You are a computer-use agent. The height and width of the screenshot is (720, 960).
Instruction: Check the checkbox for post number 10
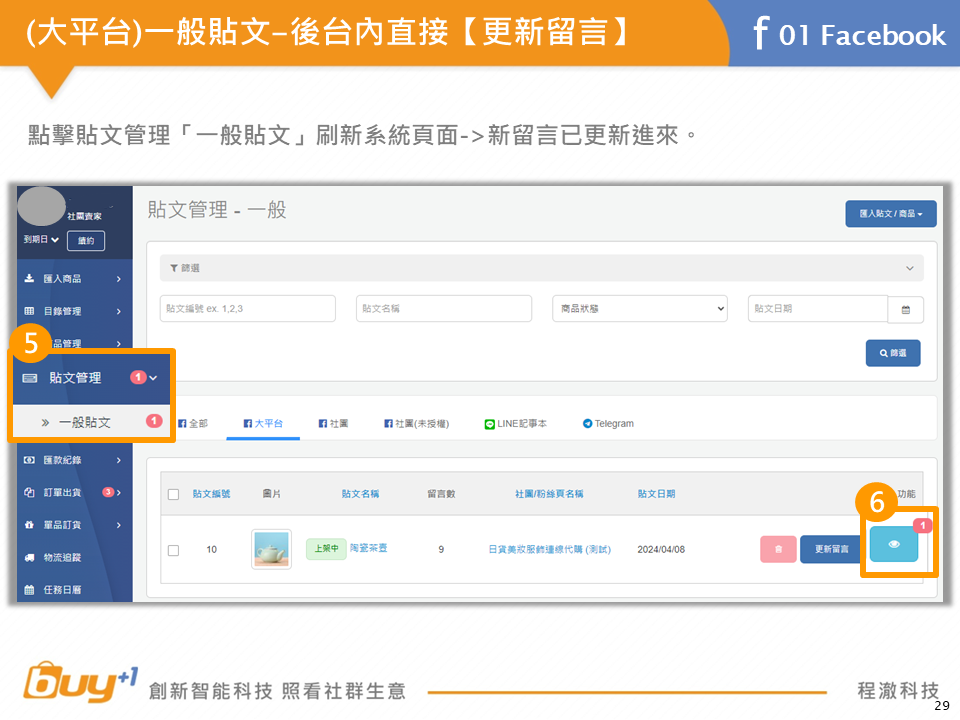pyautogui.click(x=173, y=550)
